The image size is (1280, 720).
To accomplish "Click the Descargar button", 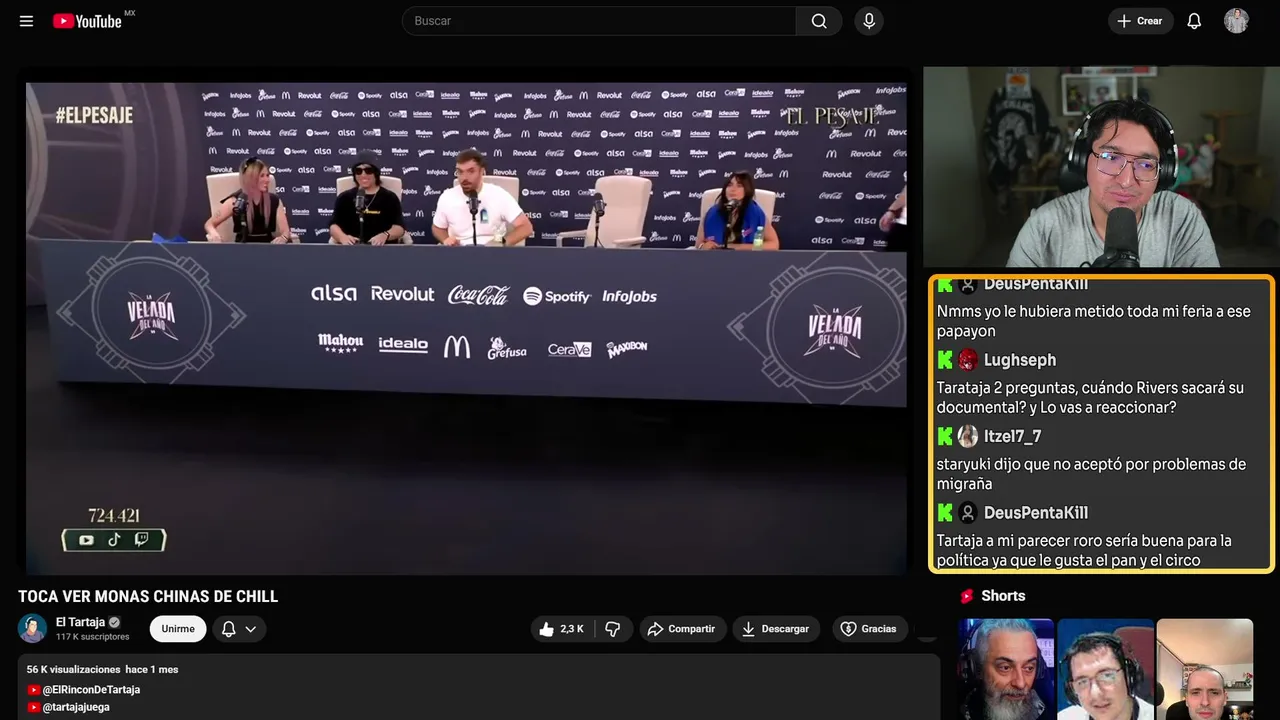I will pyautogui.click(x=776, y=629).
